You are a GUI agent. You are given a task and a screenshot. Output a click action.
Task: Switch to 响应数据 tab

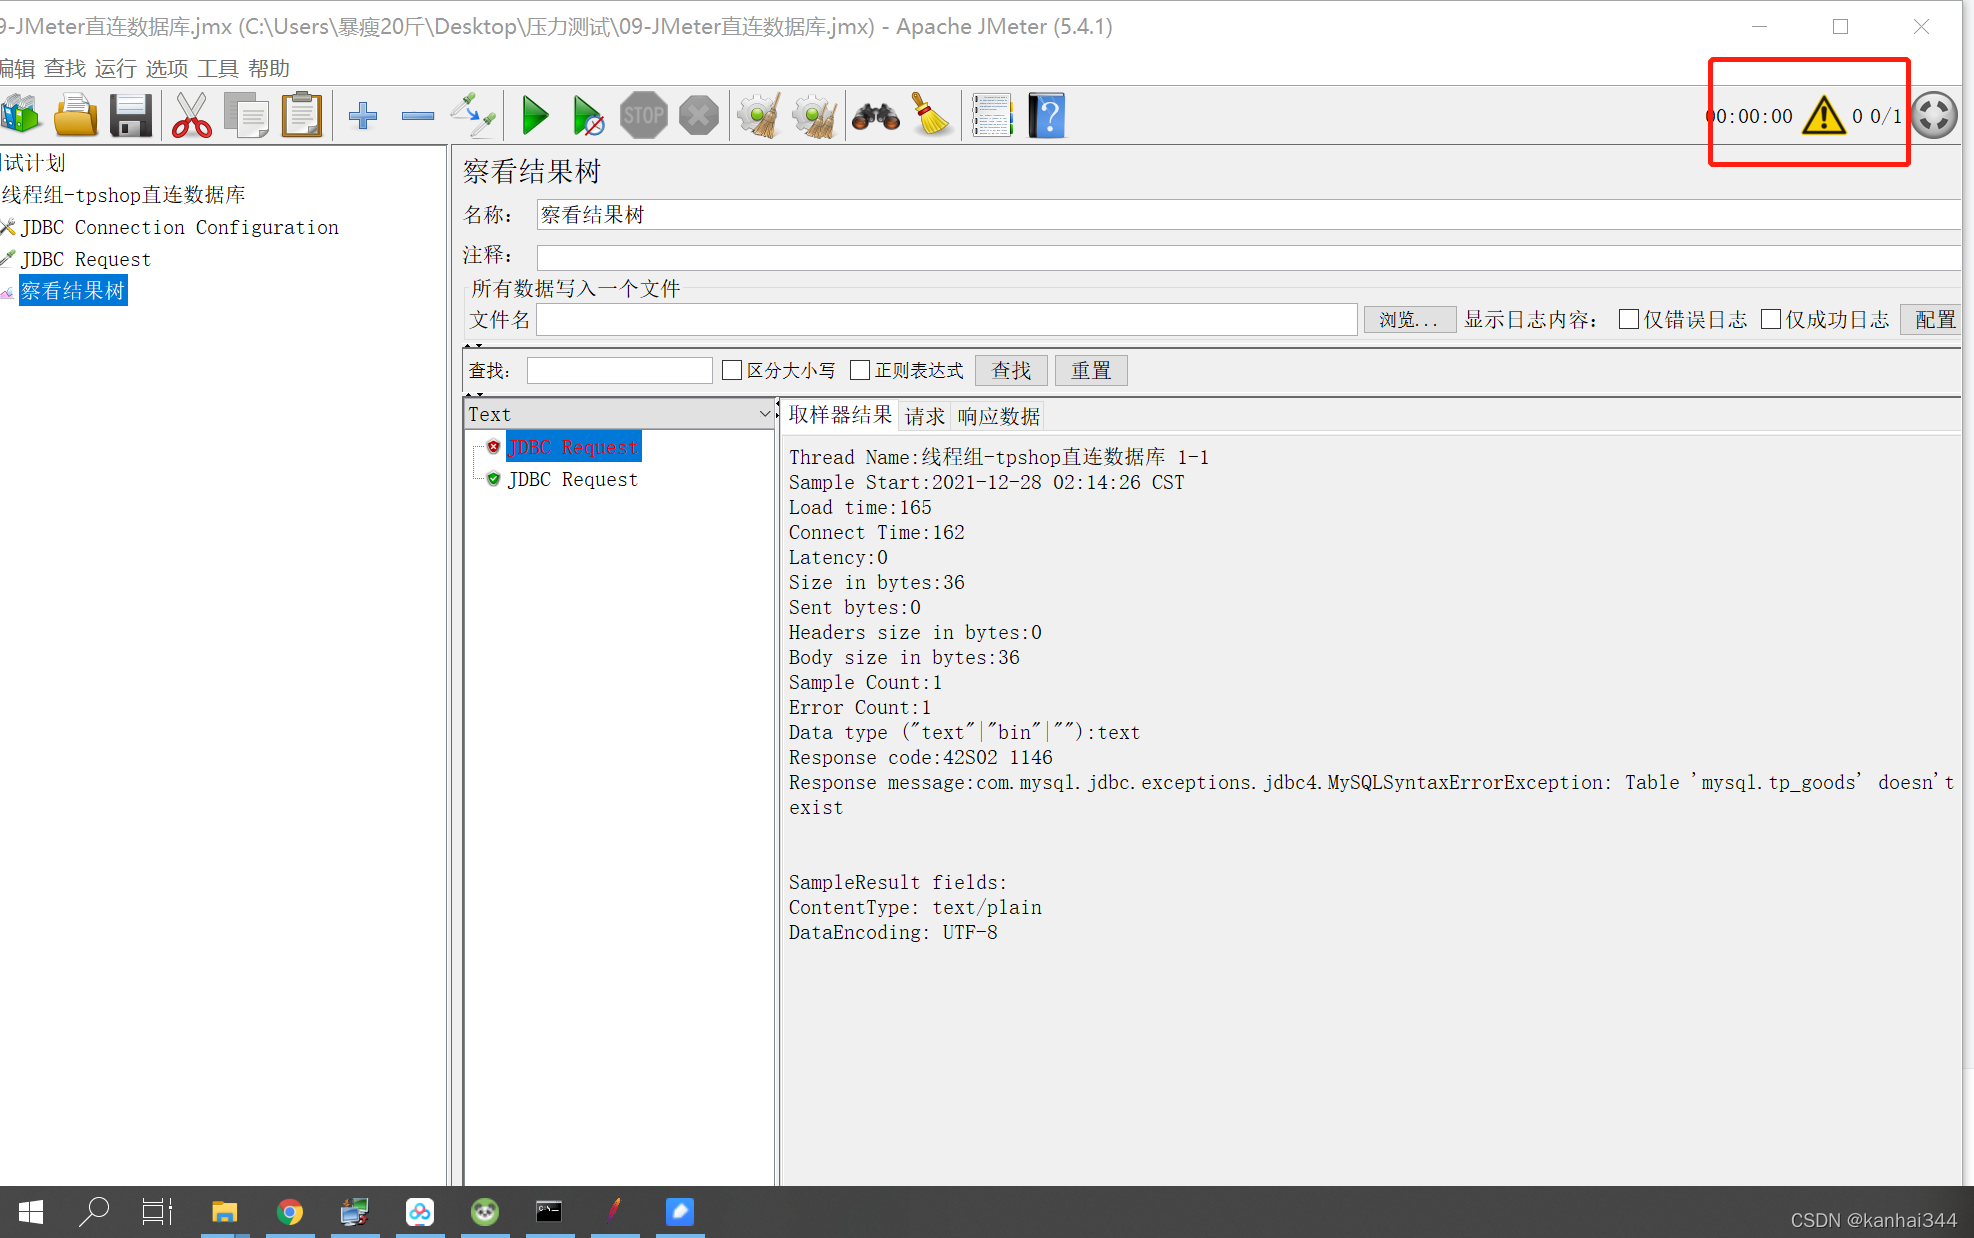coord(998,416)
